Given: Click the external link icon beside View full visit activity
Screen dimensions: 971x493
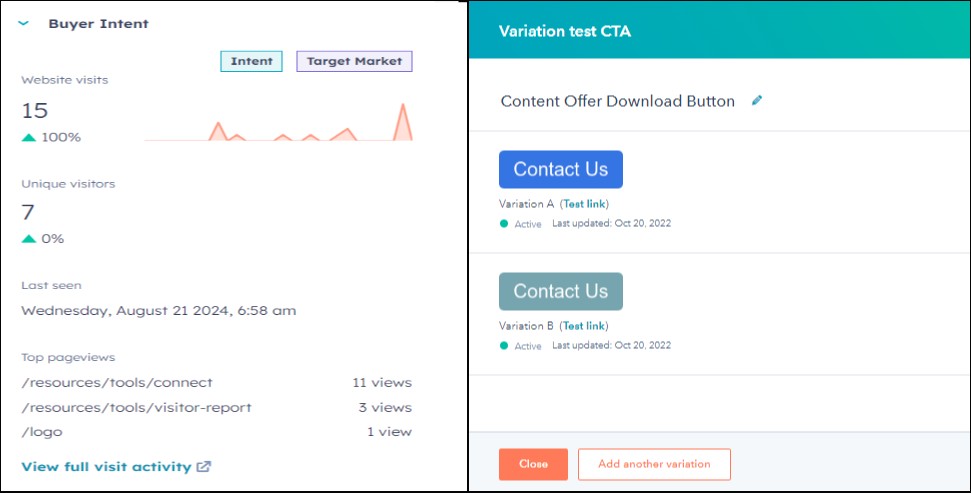Looking at the screenshot, I should click(x=204, y=467).
